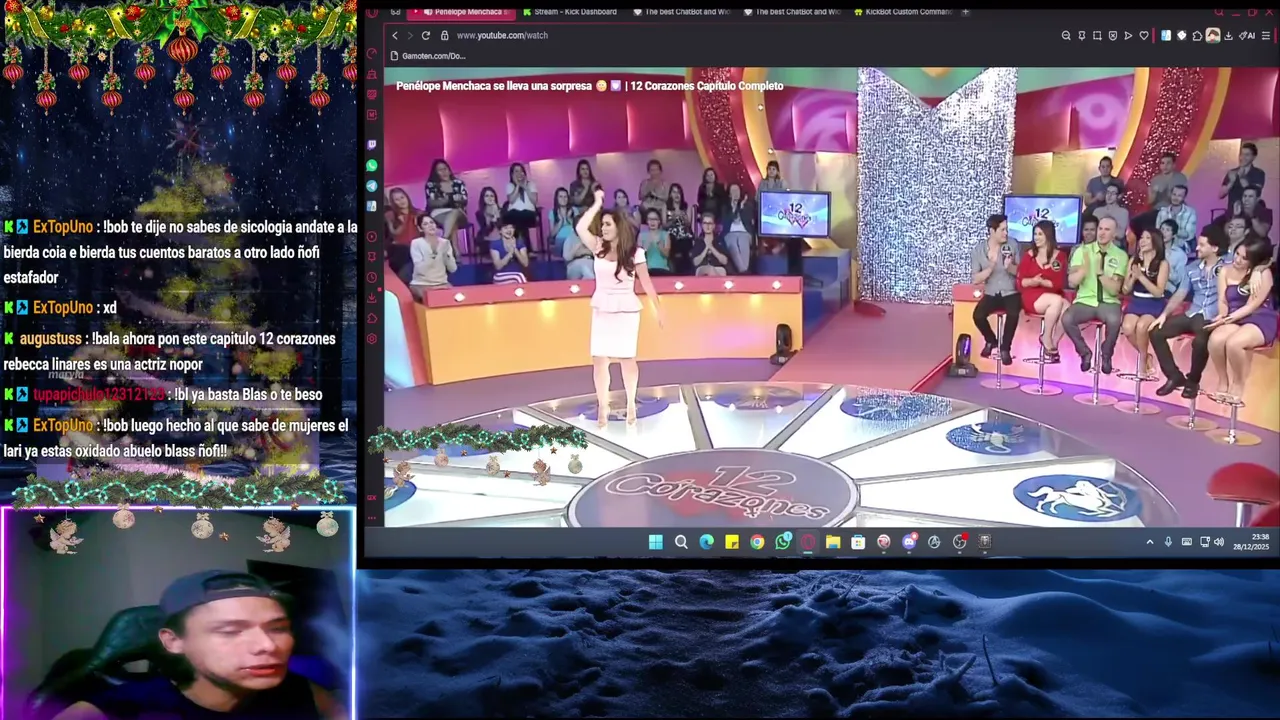Open the Opera GX menu logo
The image size is (1280, 720).
tap(372, 12)
